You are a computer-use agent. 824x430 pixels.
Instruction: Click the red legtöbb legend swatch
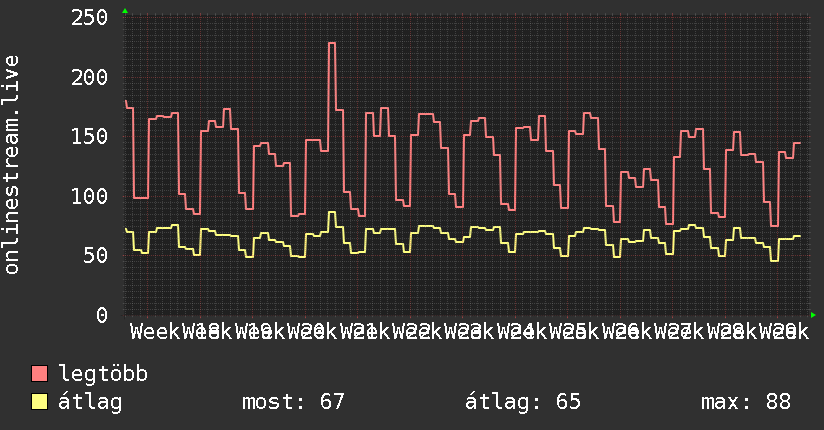[x=39, y=374]
